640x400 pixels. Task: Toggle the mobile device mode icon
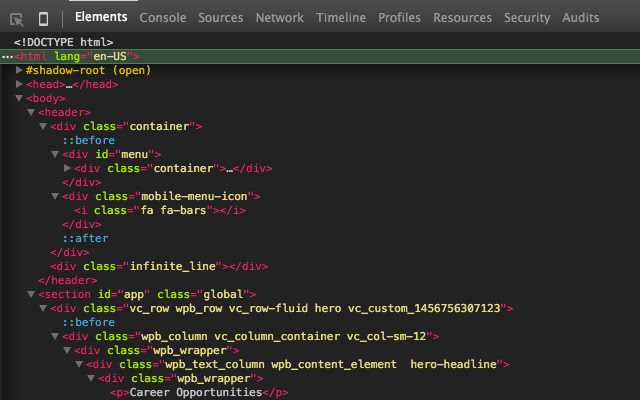coord(43,18)
